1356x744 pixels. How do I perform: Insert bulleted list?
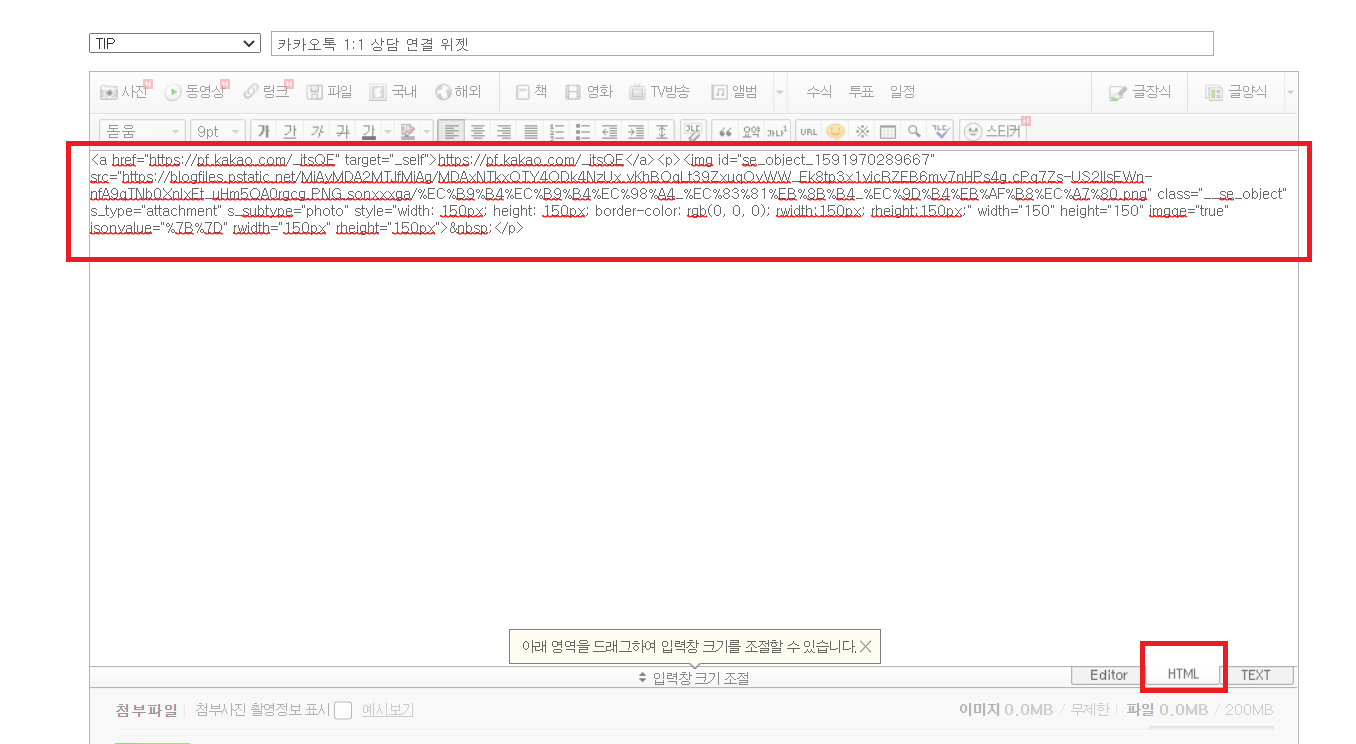pyautogui.click(x=583, y=131)
